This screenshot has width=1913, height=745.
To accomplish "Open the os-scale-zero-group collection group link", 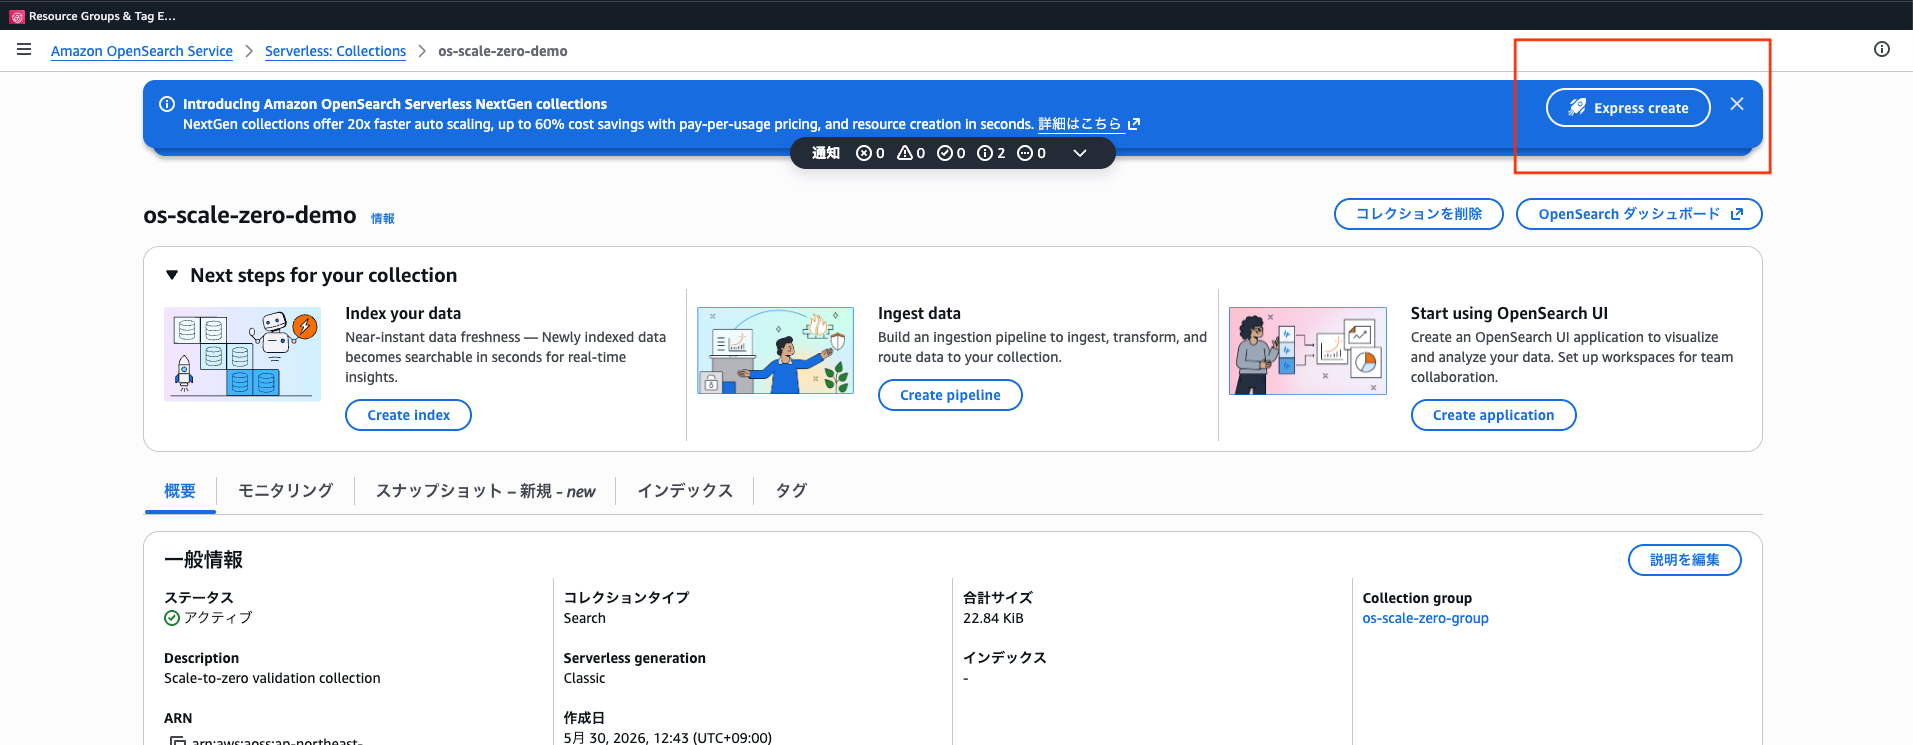I will pos(1425,618).
